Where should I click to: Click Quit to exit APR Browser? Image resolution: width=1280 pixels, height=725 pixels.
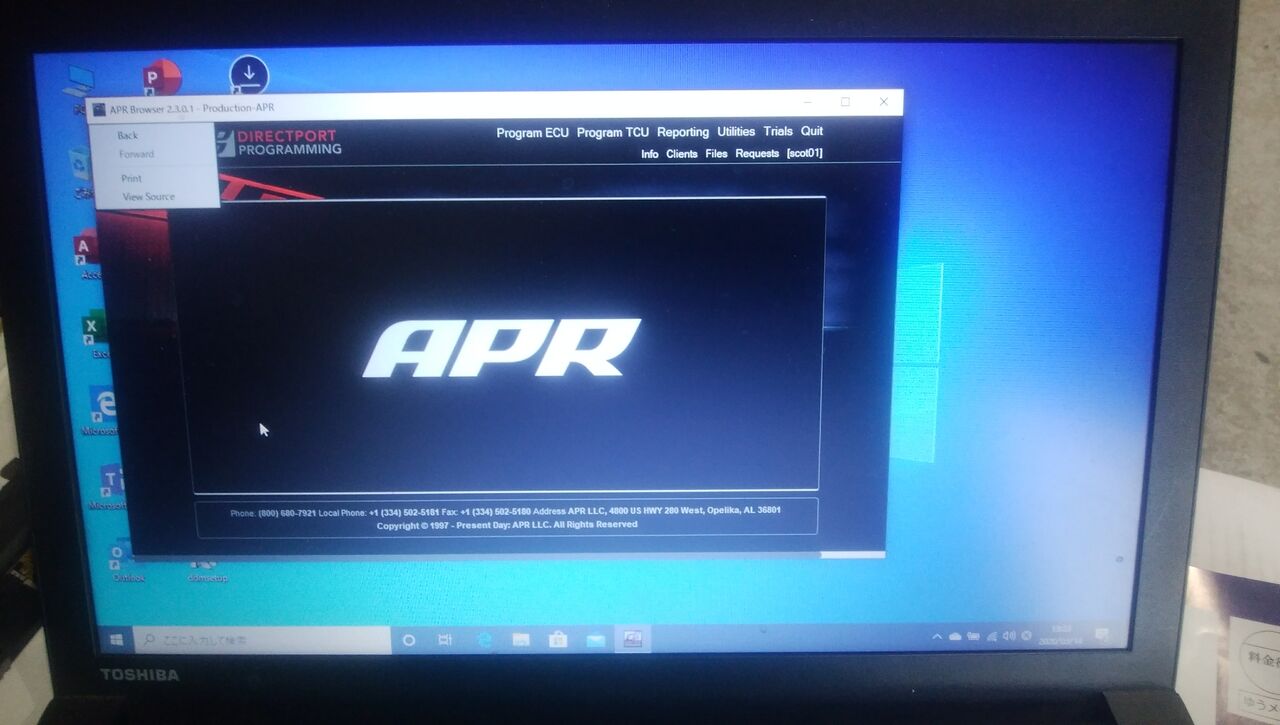pyautogui.click(x=812, y=131)
